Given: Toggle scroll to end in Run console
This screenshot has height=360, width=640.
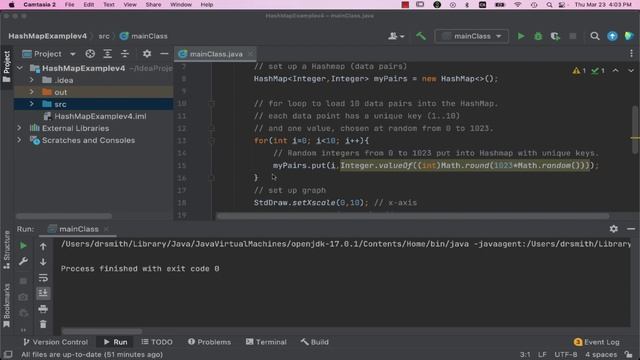Looking at the screenshot, I should click(43, 293).
